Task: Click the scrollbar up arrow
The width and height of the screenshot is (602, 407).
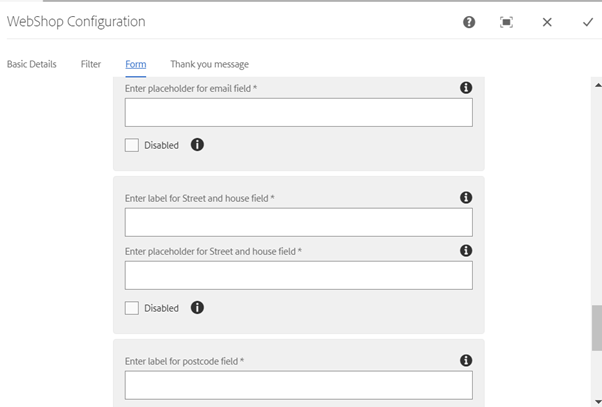Action: [x=597, y=85]
